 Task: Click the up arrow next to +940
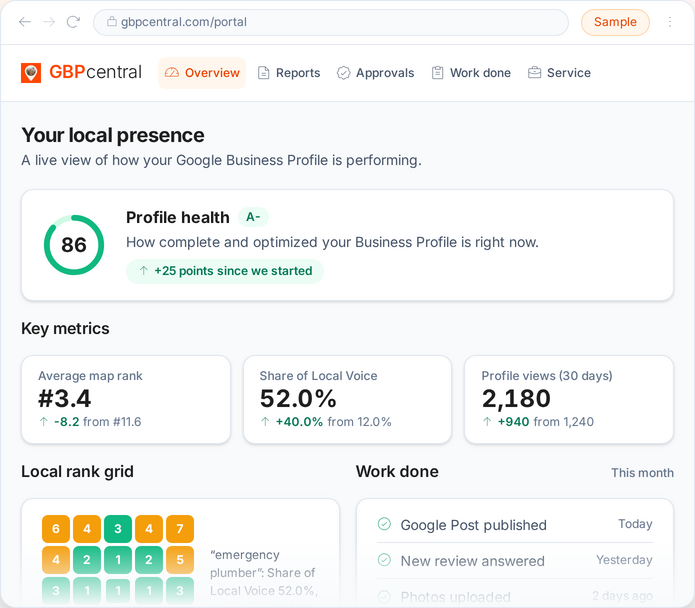pos(487,421)
